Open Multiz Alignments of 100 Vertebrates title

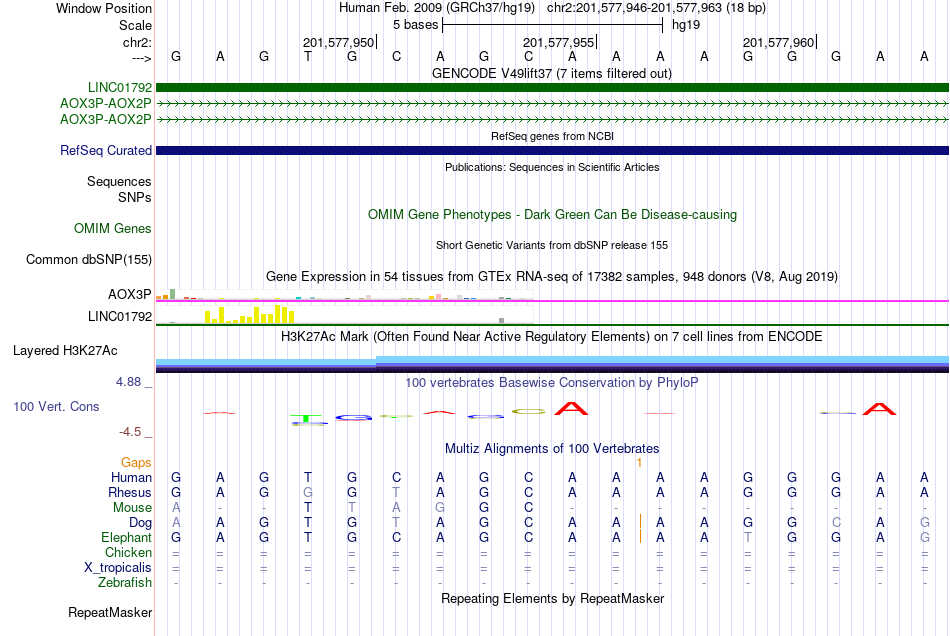[x=552, y=448]
